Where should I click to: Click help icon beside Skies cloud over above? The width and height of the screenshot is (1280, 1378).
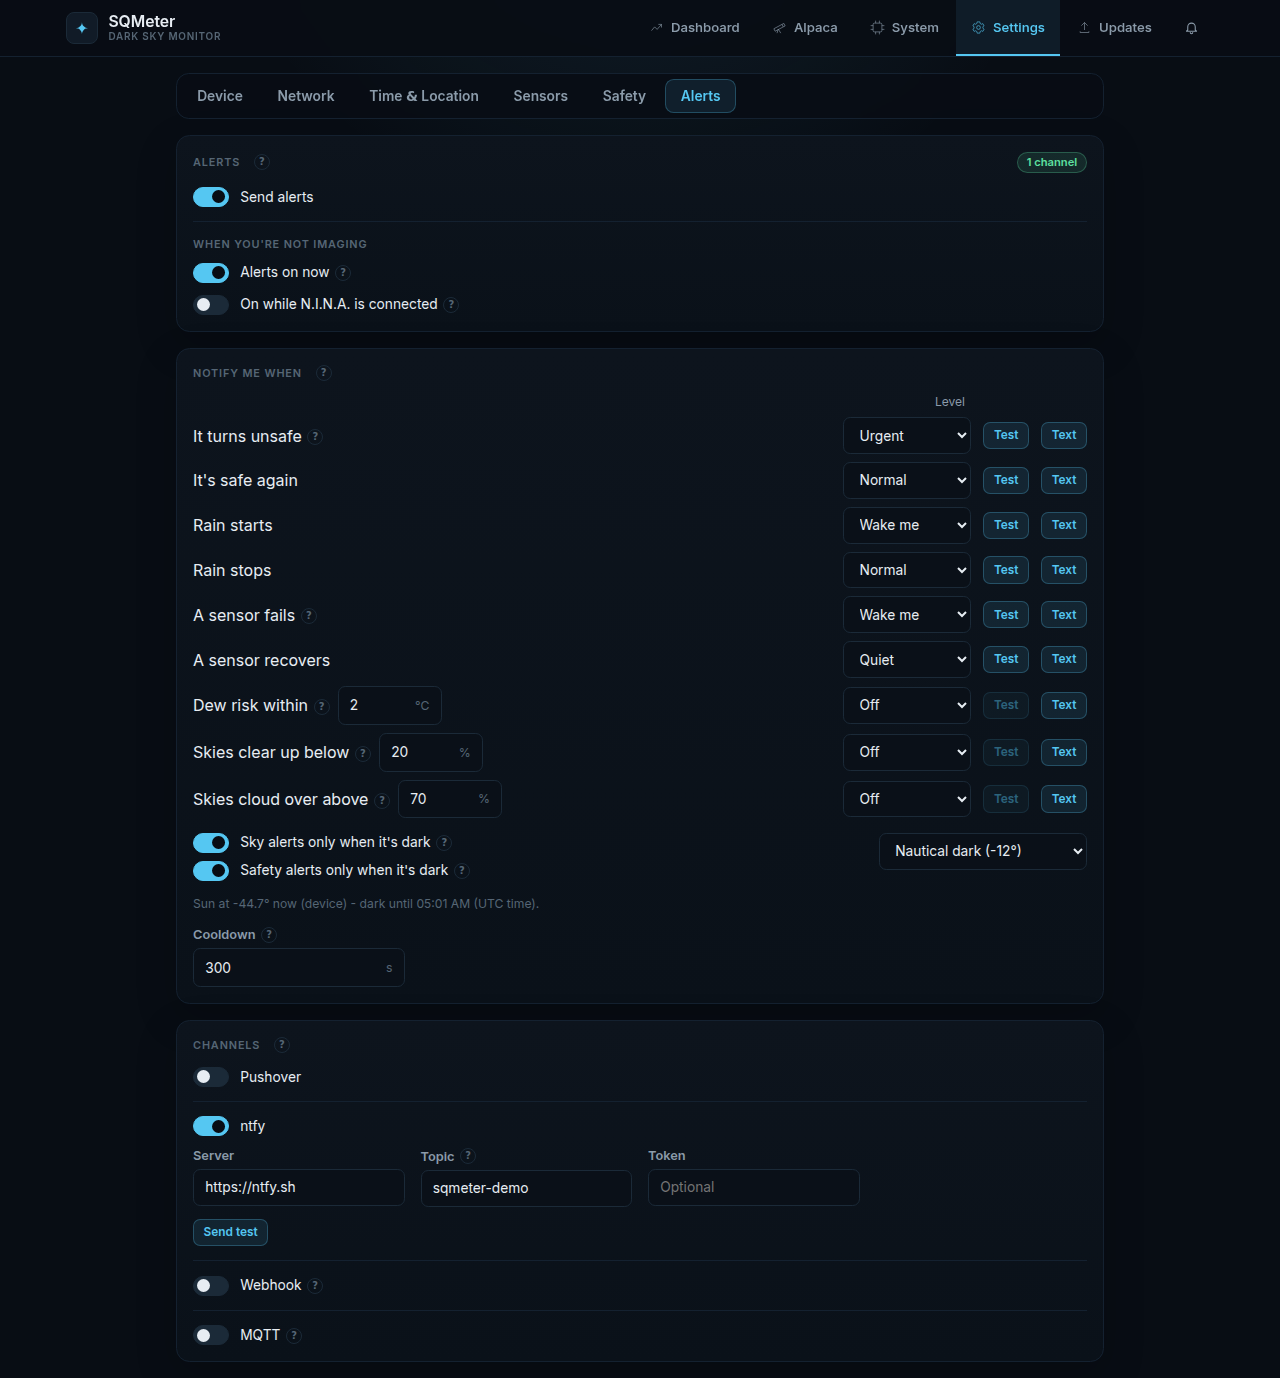(382, 800)
